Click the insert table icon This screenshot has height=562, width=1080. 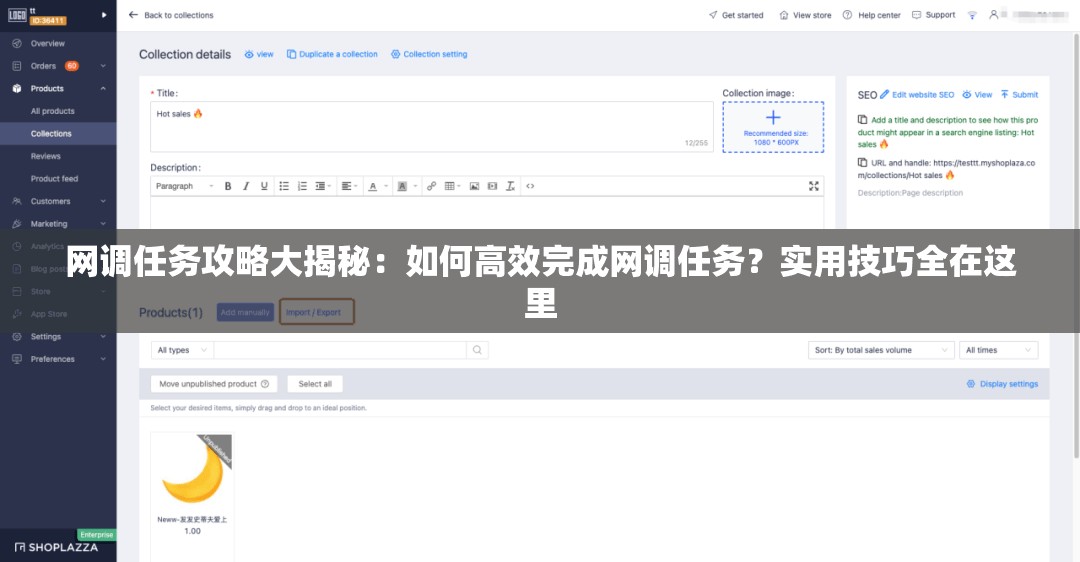[450, 186]
